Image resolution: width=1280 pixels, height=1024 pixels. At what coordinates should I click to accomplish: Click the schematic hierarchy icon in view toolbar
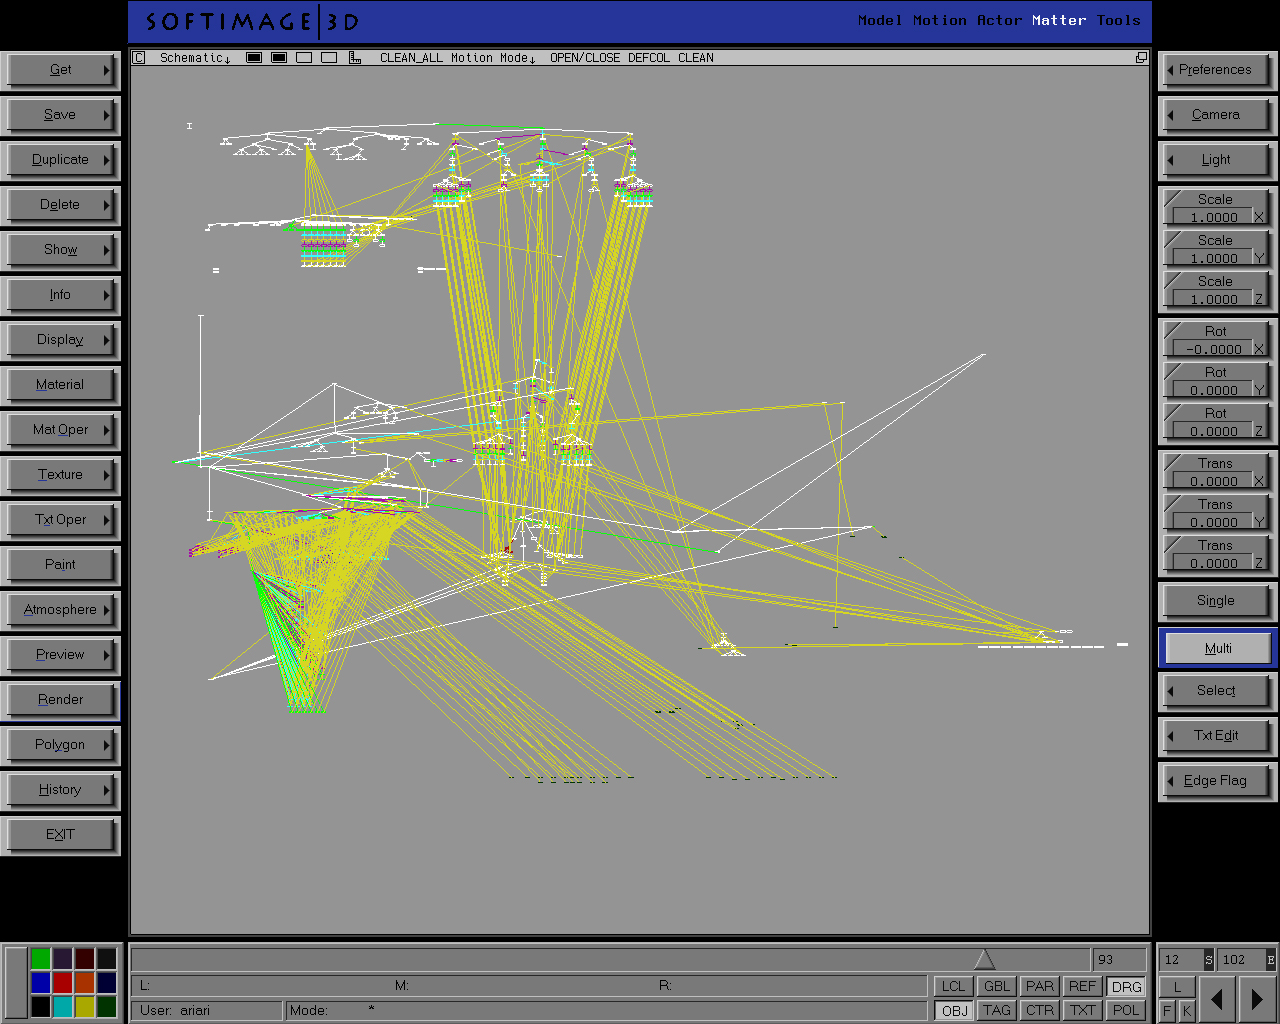point(355,58)
